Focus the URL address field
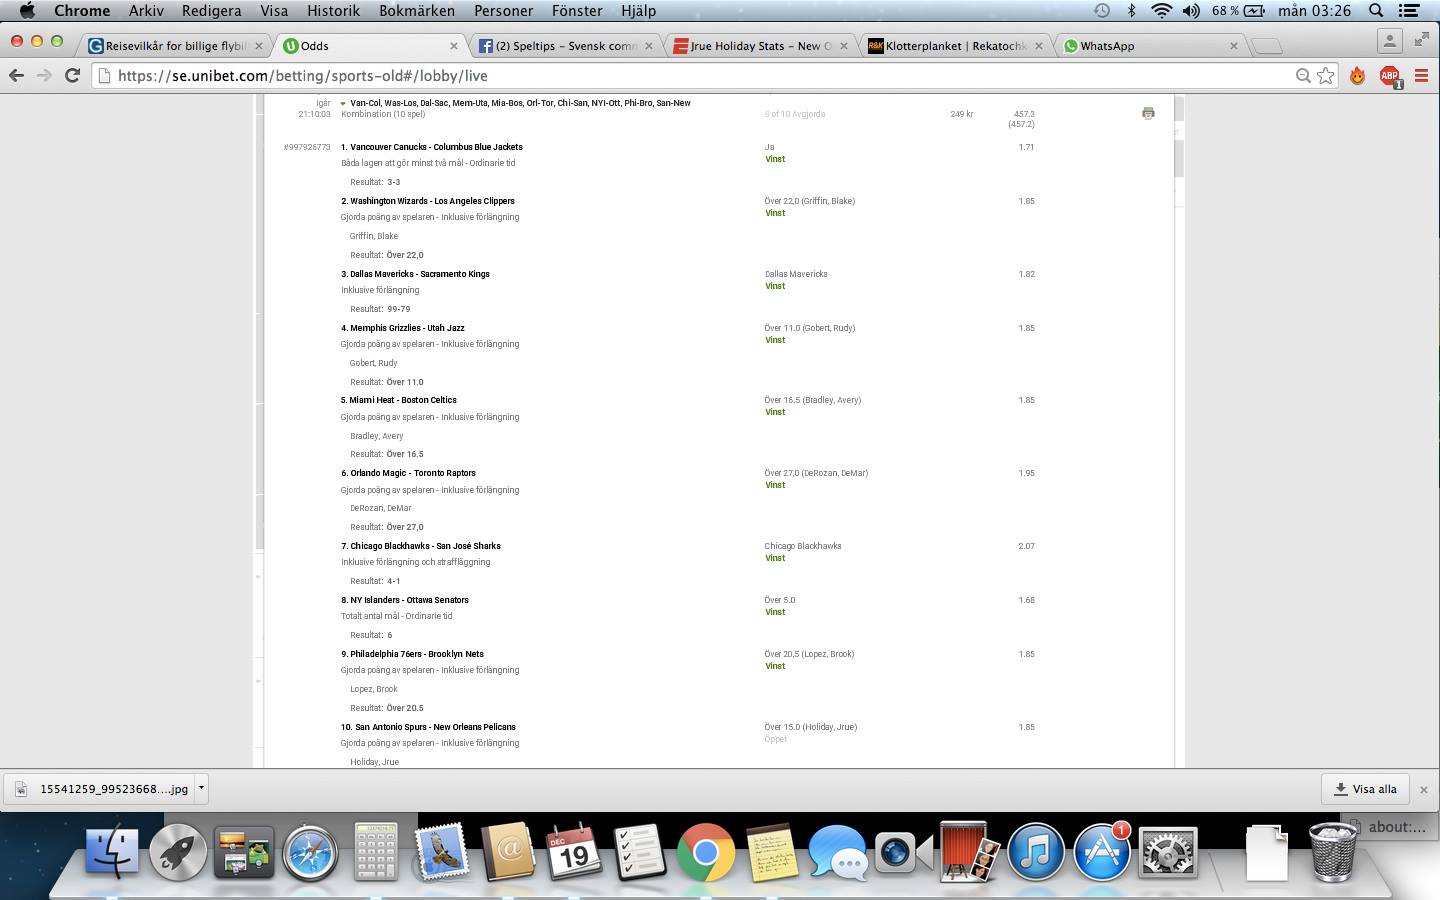 point(700,75)
